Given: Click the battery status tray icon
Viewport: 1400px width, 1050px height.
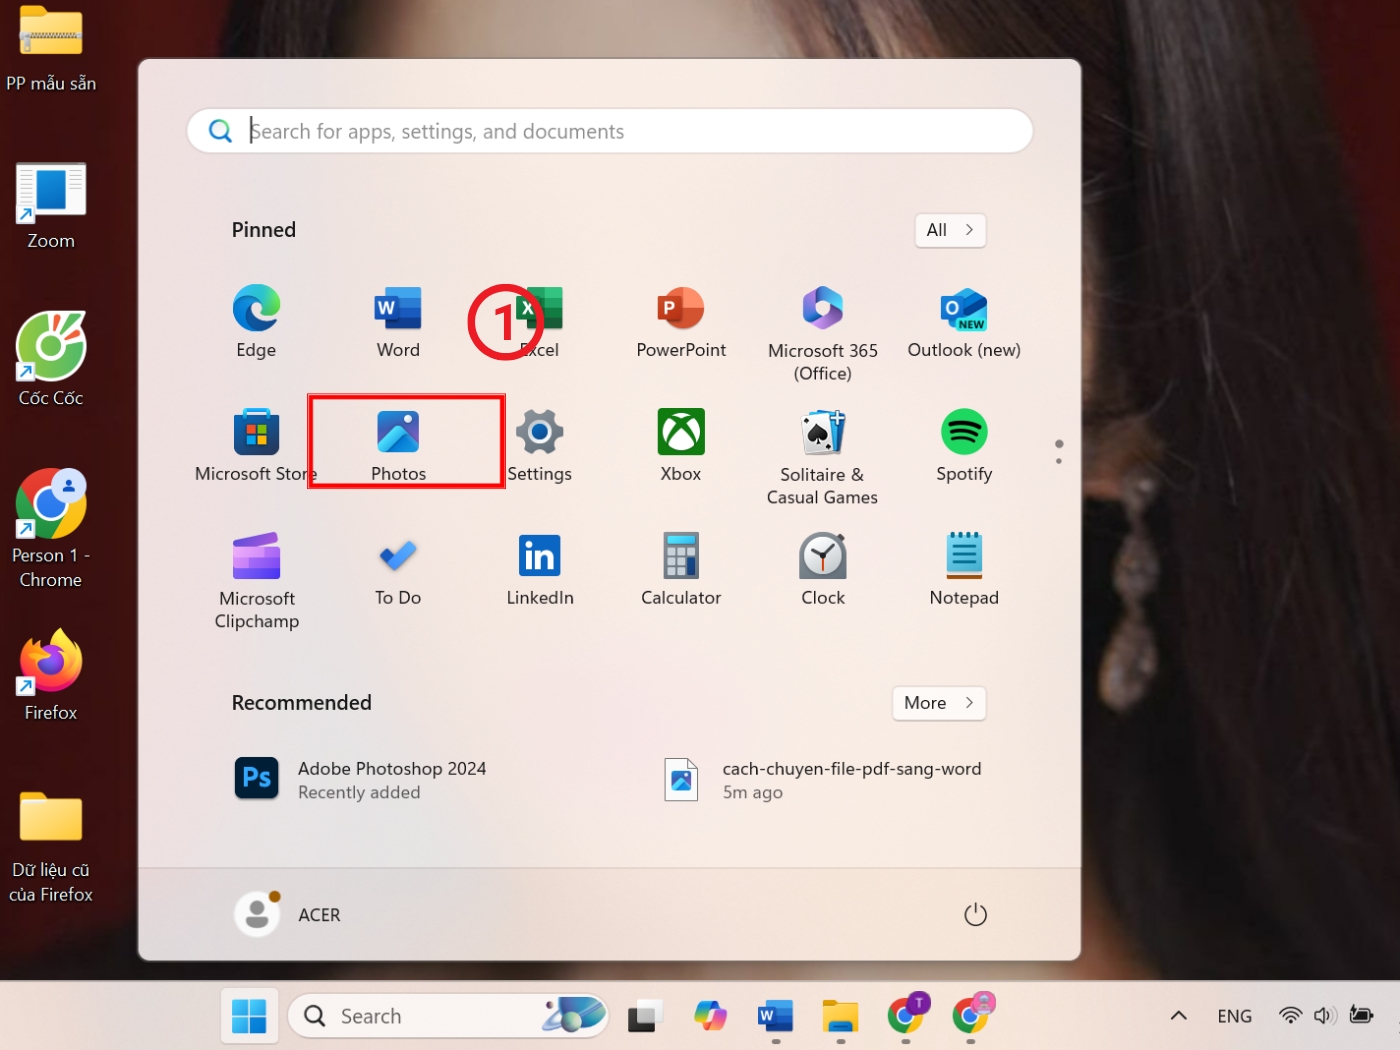Looking at the screenshot, I should point(1361,1015).
